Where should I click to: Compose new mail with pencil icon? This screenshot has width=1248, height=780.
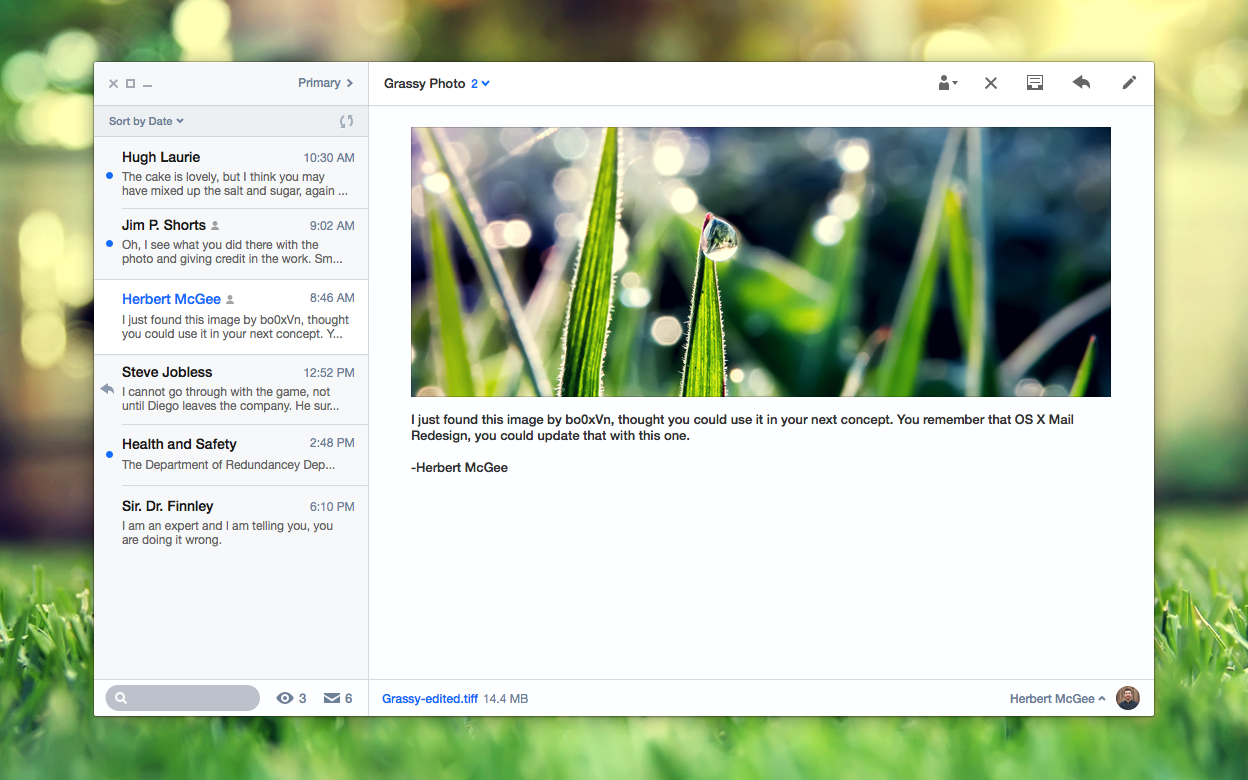click(1129, 83)
